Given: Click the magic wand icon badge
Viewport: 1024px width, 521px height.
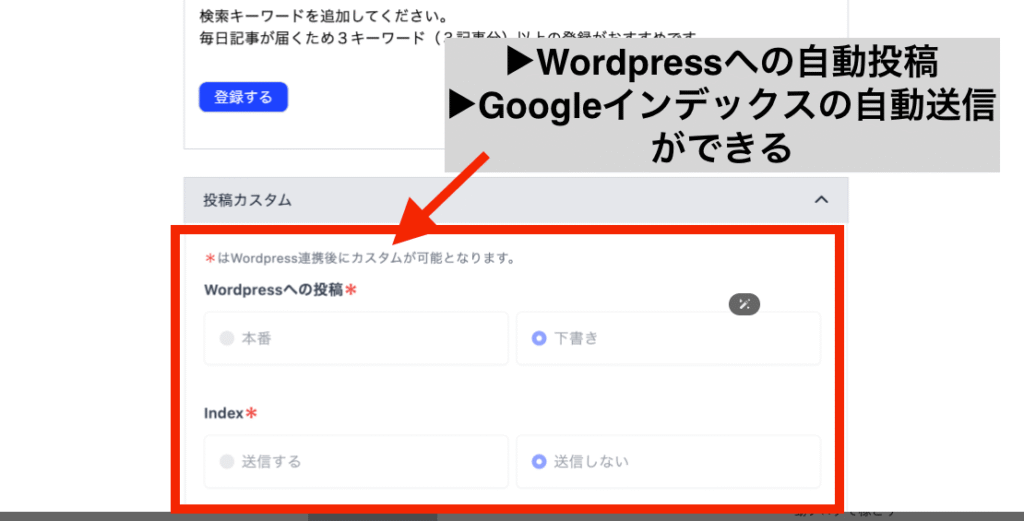Looking at the screenshot, I should point(744,304).
